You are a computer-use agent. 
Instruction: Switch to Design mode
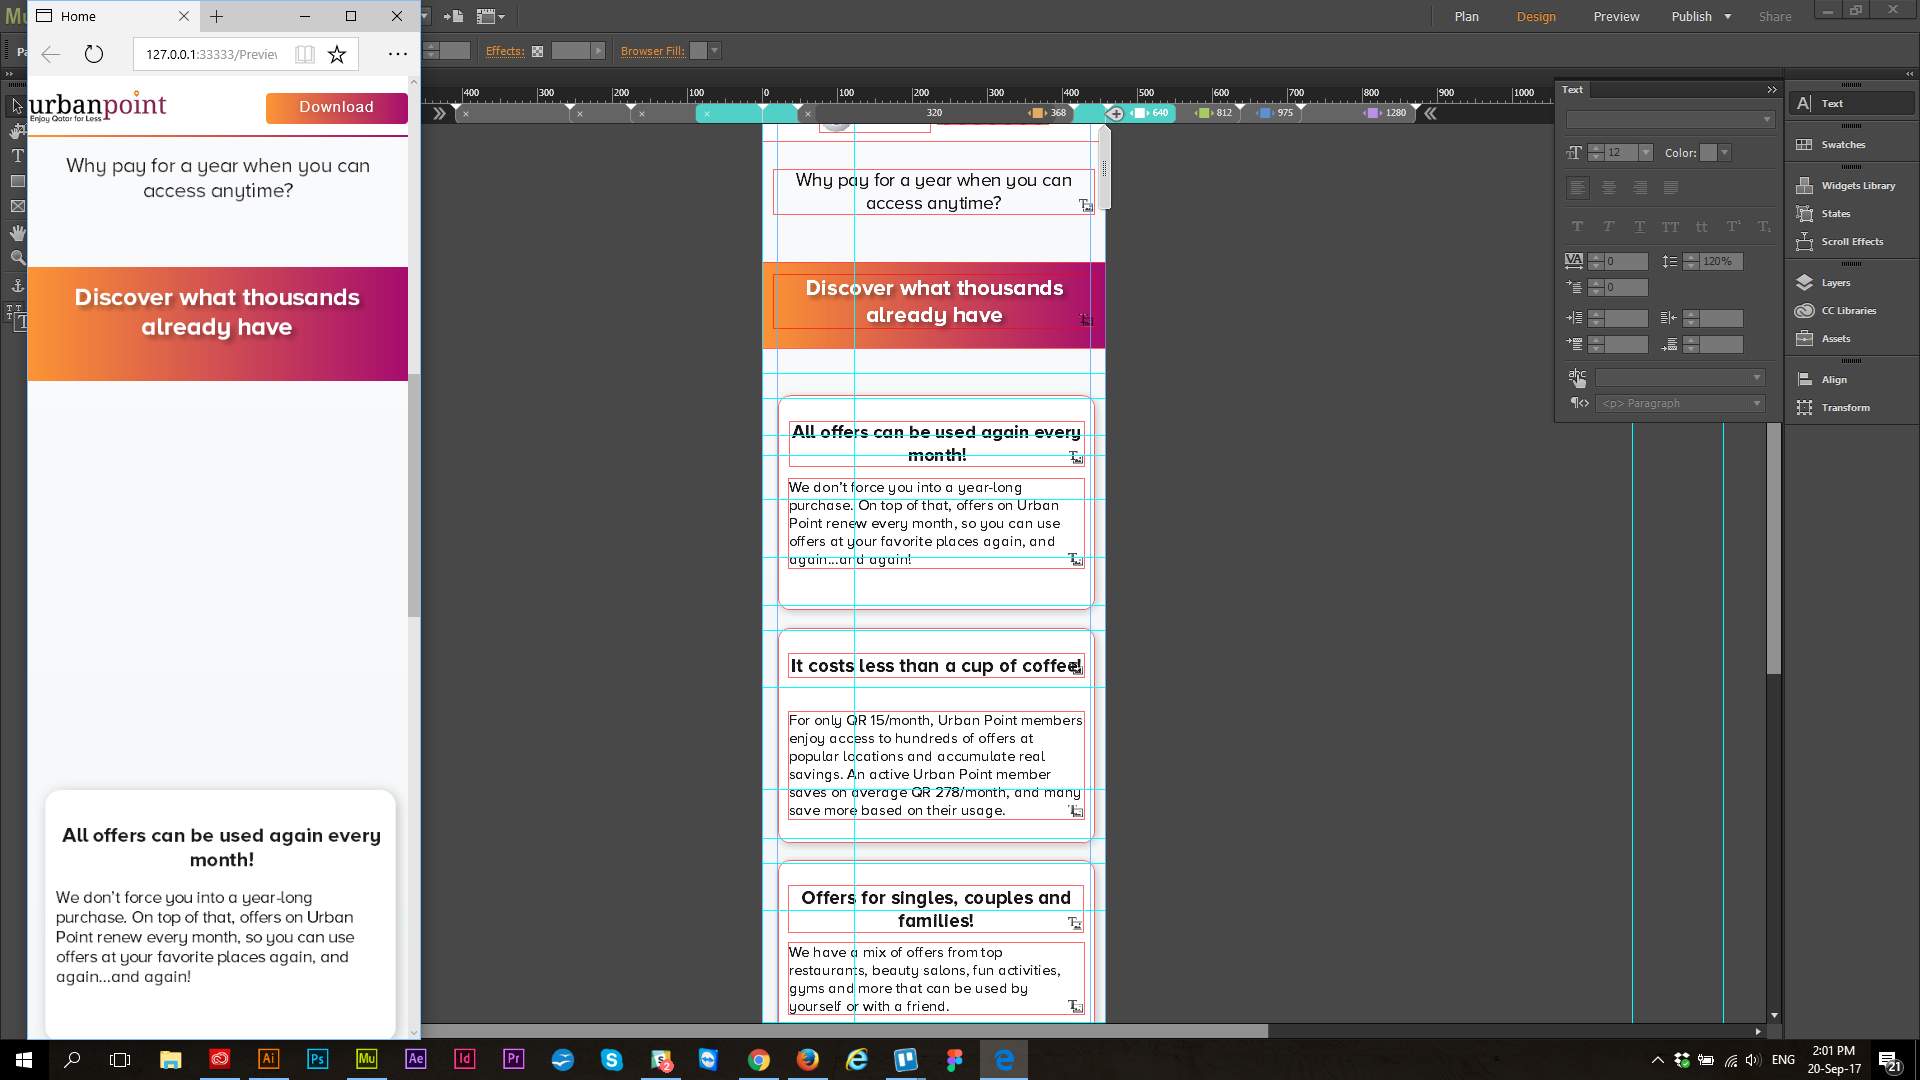(x=1536, y=17)
